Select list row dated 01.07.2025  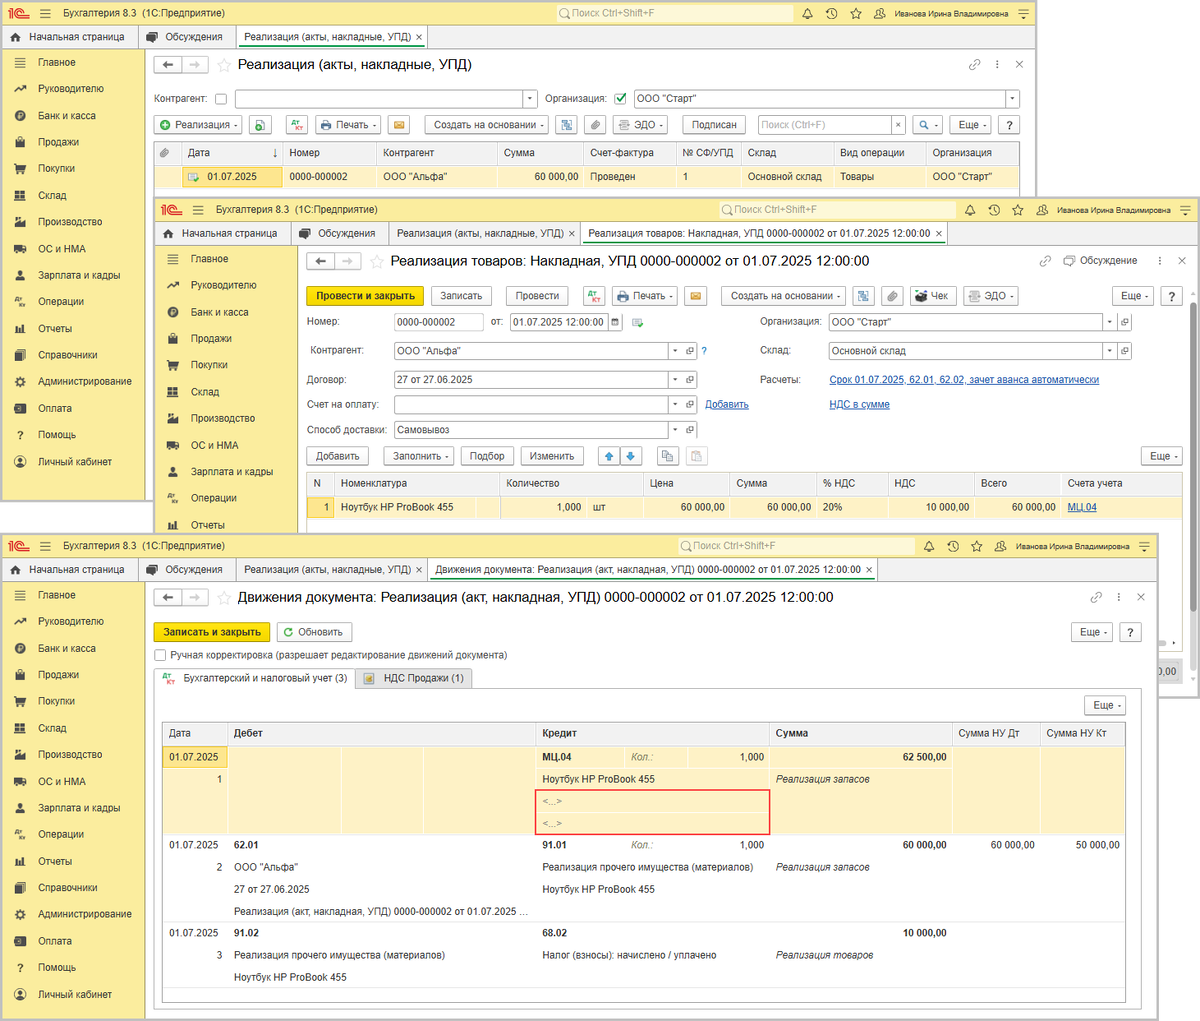(x=587, y=177)
